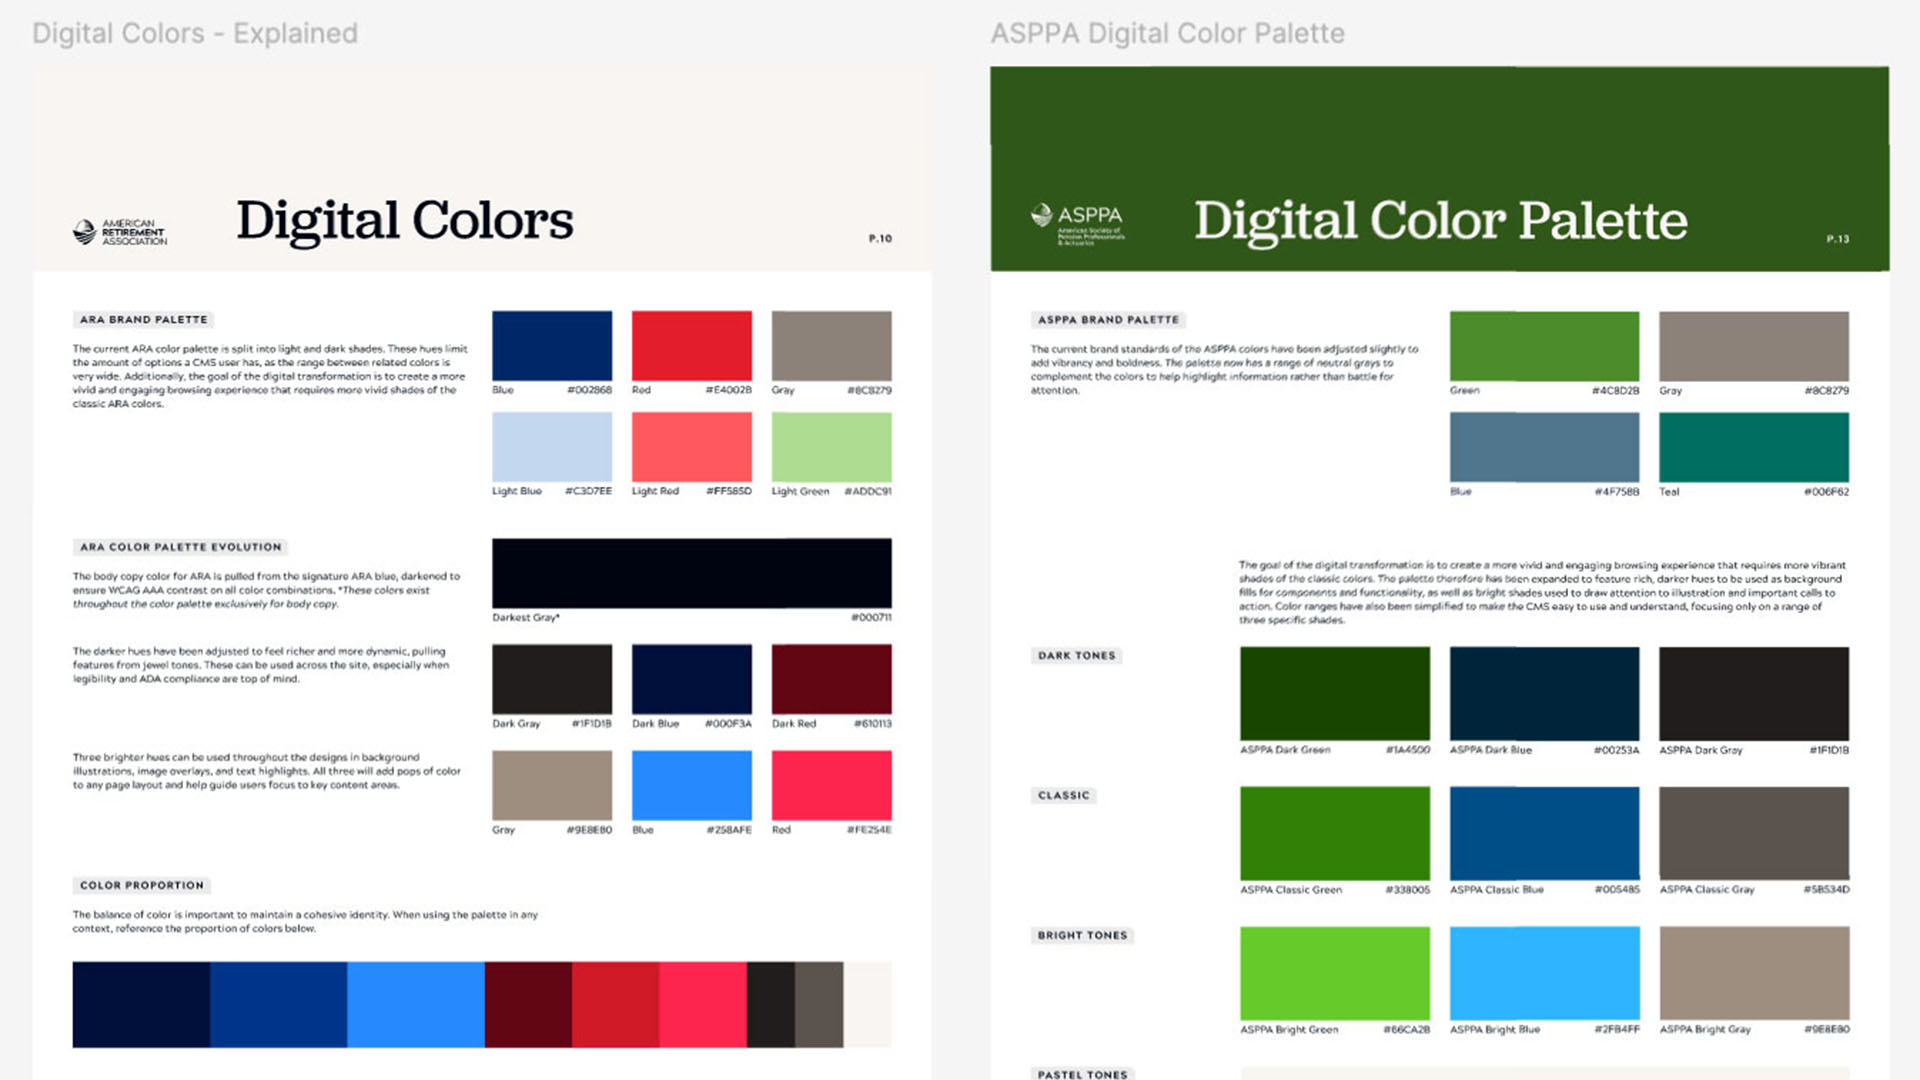Select the ARA brand palette description paragraph

(x=270, y=376)
